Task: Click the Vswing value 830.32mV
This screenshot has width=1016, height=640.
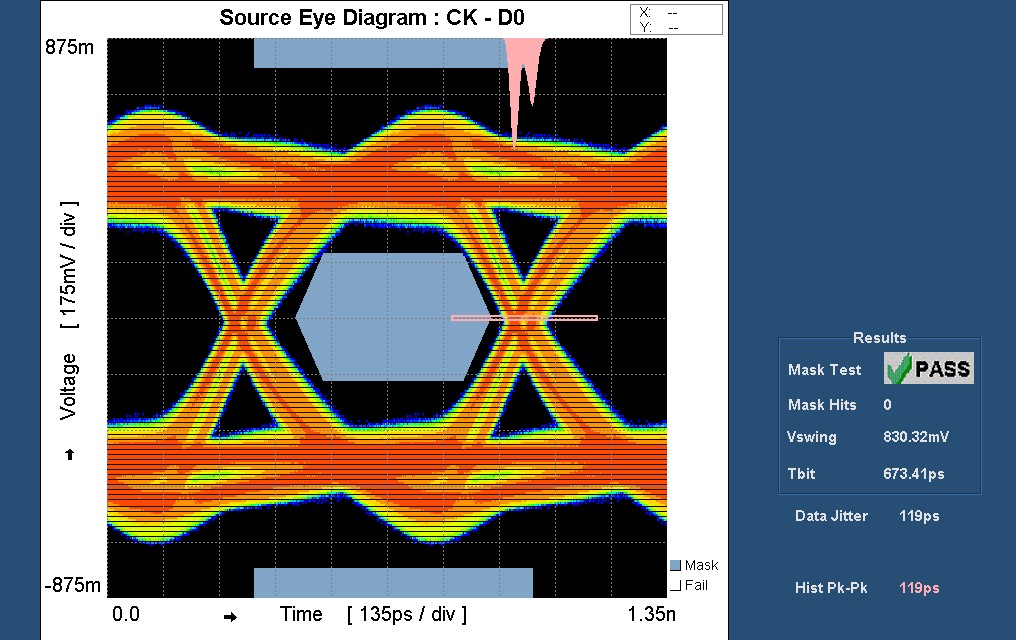Action: coord(918,437)
